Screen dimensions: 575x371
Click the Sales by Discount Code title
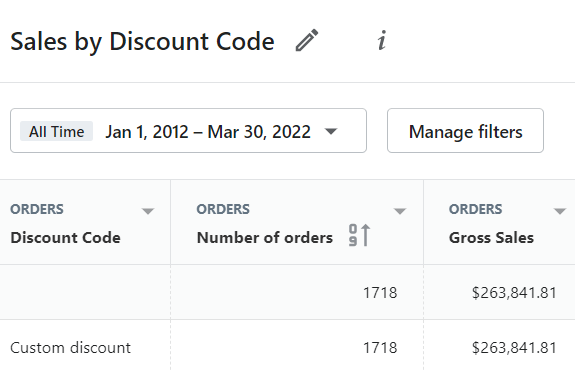[x=142, y=41]
